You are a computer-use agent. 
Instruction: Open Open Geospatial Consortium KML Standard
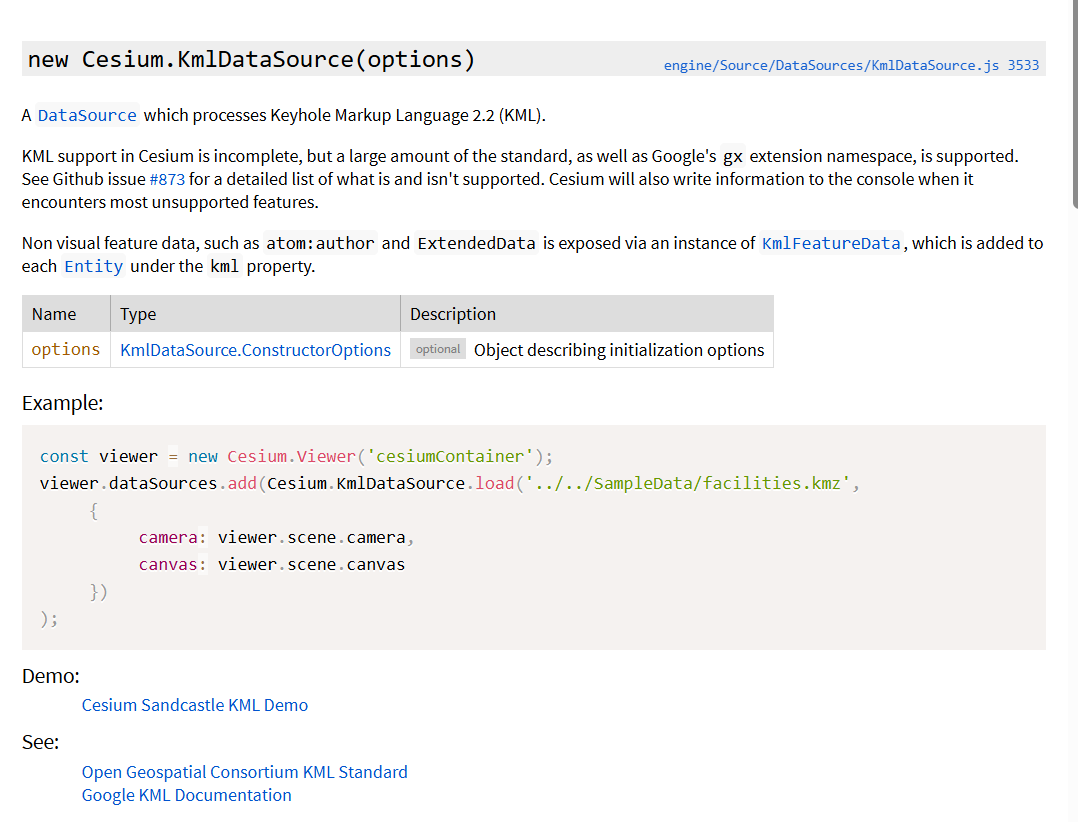244,772
